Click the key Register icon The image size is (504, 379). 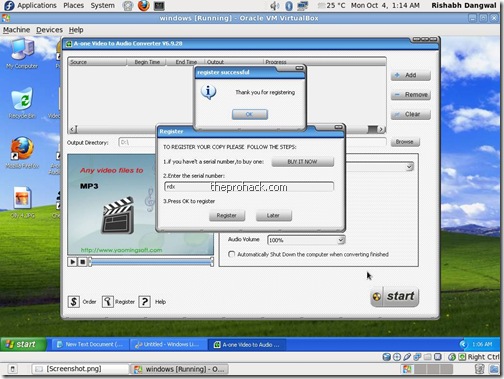tap(108, 302)
